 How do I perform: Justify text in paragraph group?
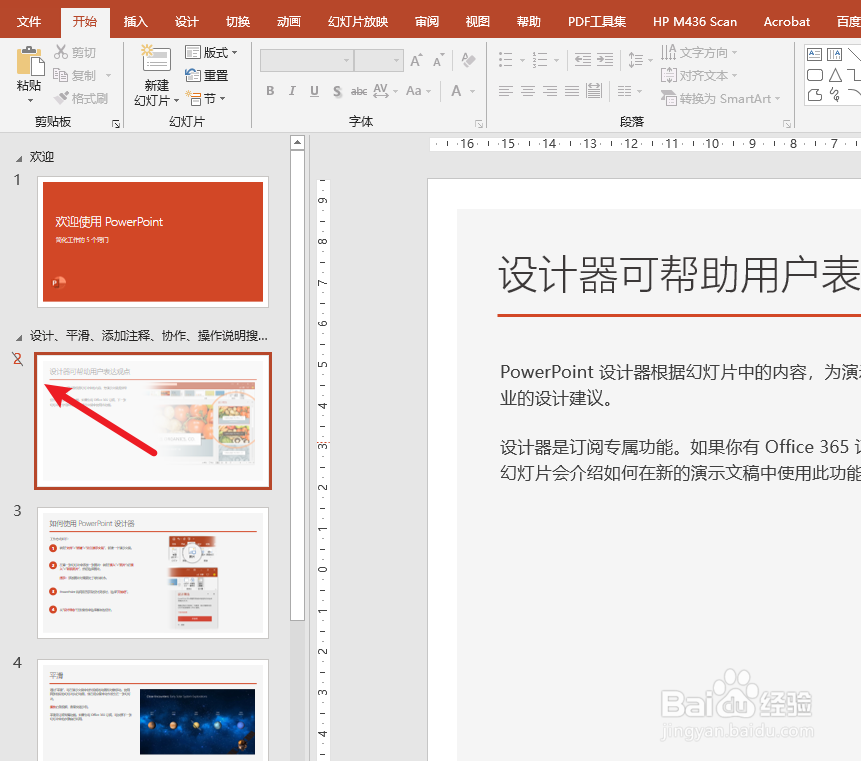pyautogui.click(x=572, y=91)
